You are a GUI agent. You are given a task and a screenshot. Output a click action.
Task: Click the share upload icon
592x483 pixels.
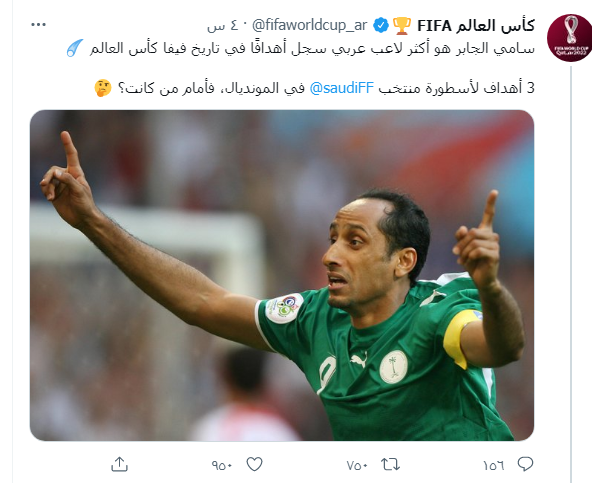tap(119, 464)
